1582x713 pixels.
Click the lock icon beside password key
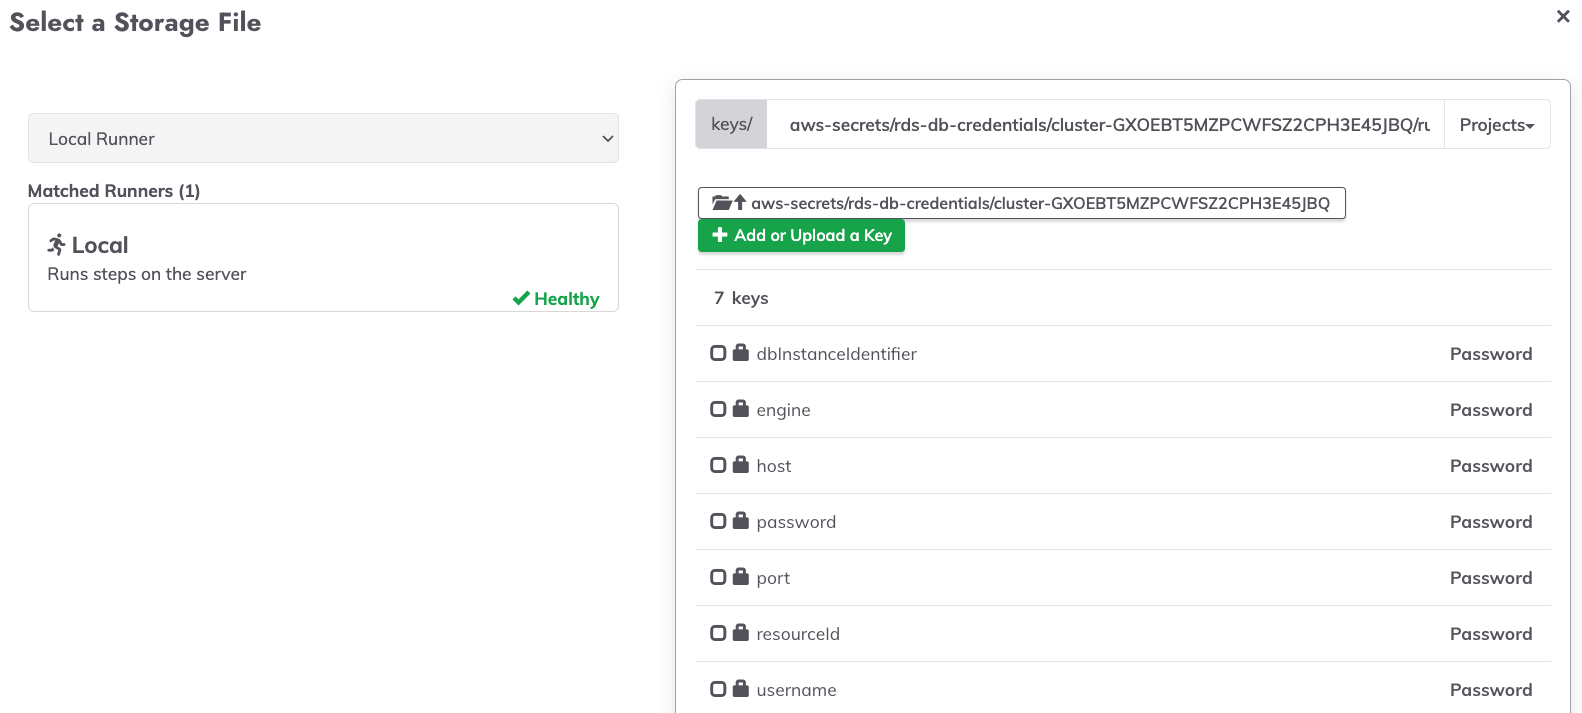(x=741, y=520)
